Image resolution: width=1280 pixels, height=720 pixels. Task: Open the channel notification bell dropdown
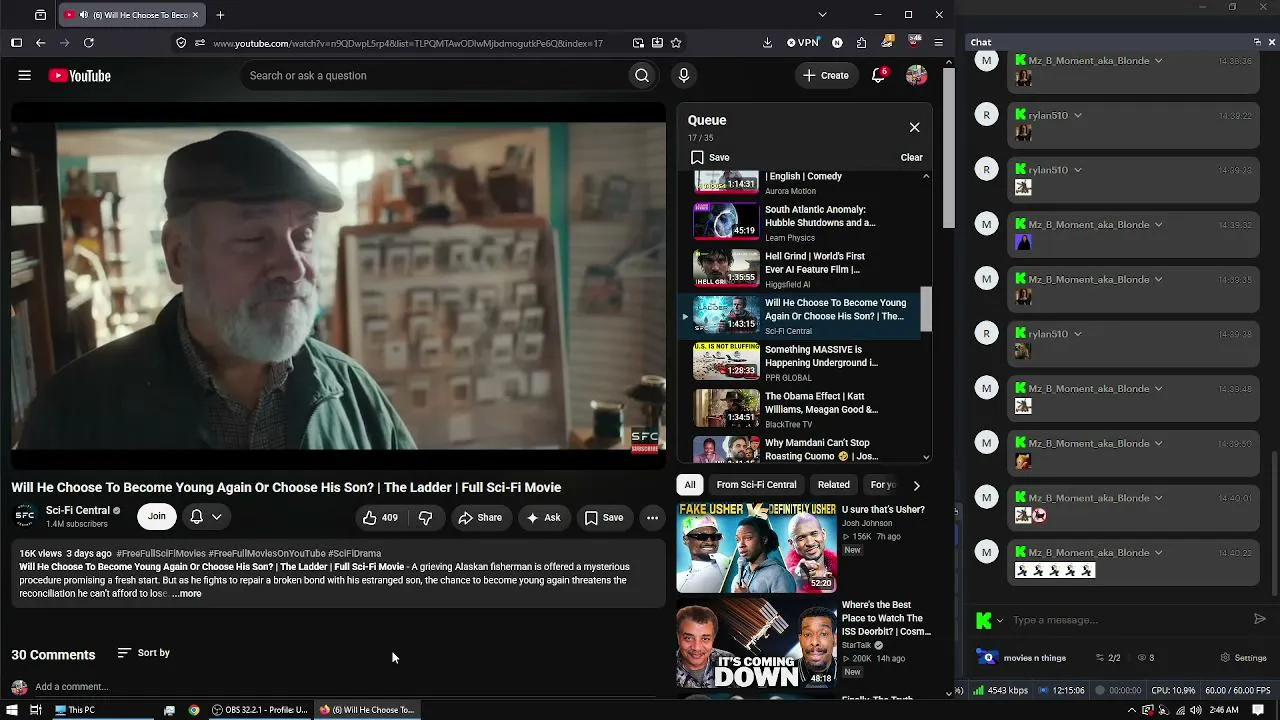206,517
